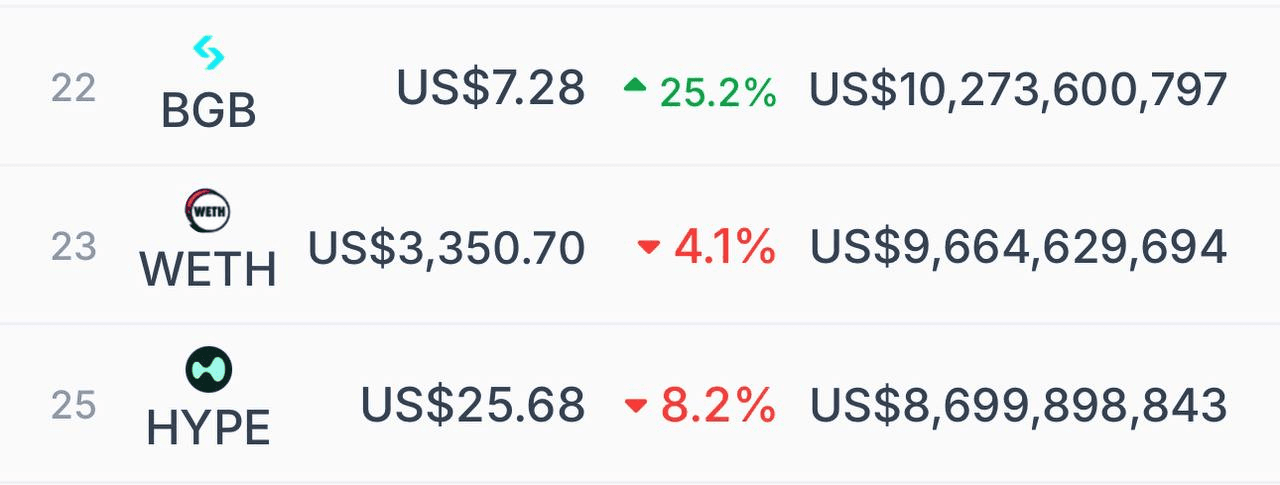The image size is (1280, 485).
Task: Open the BGB coin name link
Action: coord(208,112)
